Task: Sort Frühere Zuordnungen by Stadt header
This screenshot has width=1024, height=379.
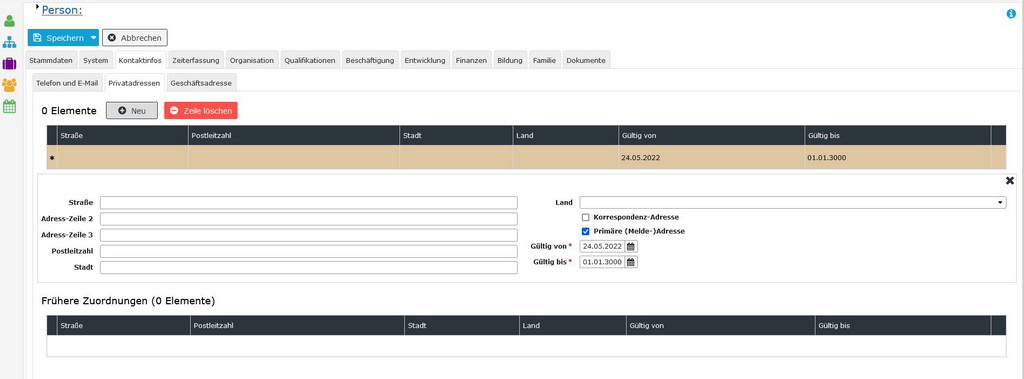Action: point(462,325)
